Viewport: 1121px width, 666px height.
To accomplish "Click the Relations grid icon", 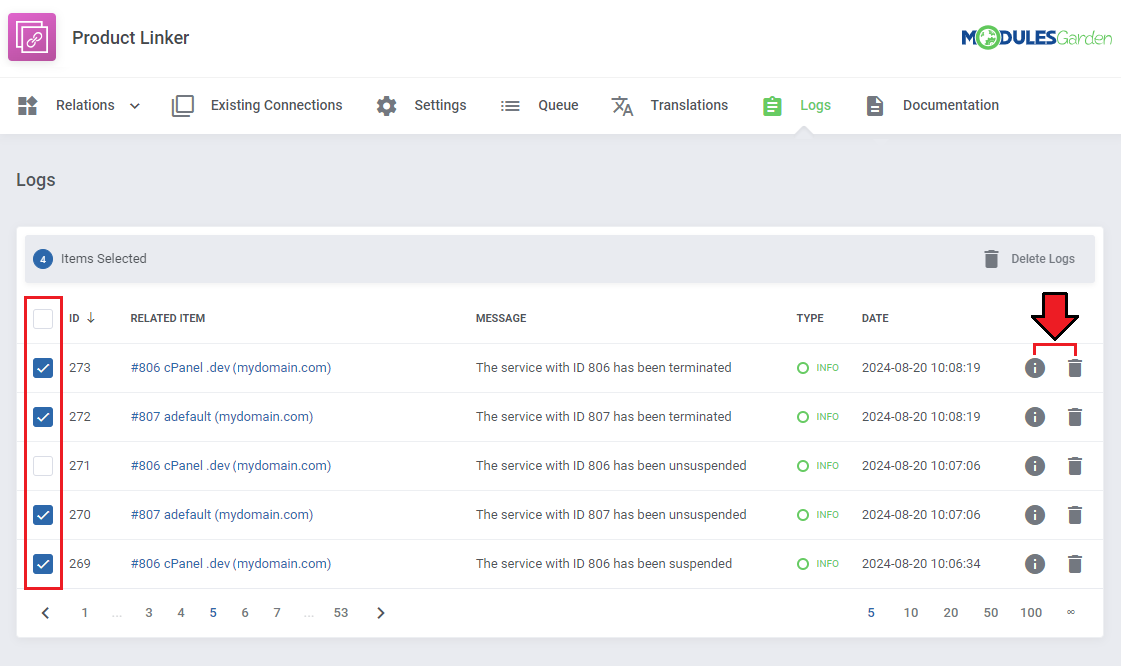I will tap(27, 106).
